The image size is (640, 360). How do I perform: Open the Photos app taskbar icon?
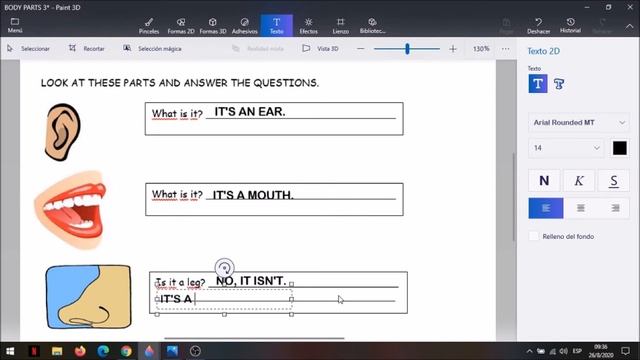point(172,351)
